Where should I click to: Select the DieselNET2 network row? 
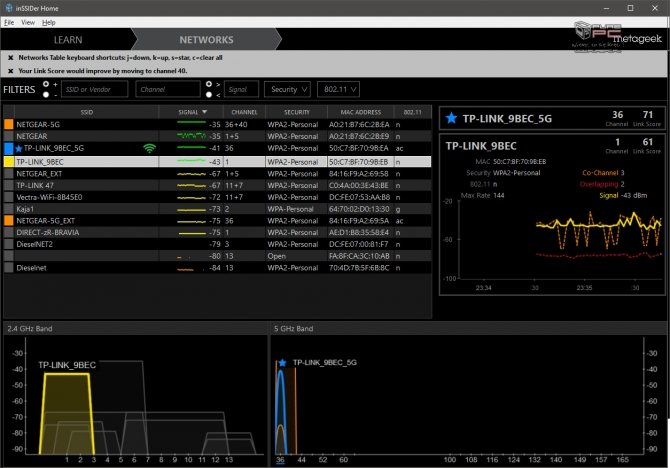click(x=217, y=244)
